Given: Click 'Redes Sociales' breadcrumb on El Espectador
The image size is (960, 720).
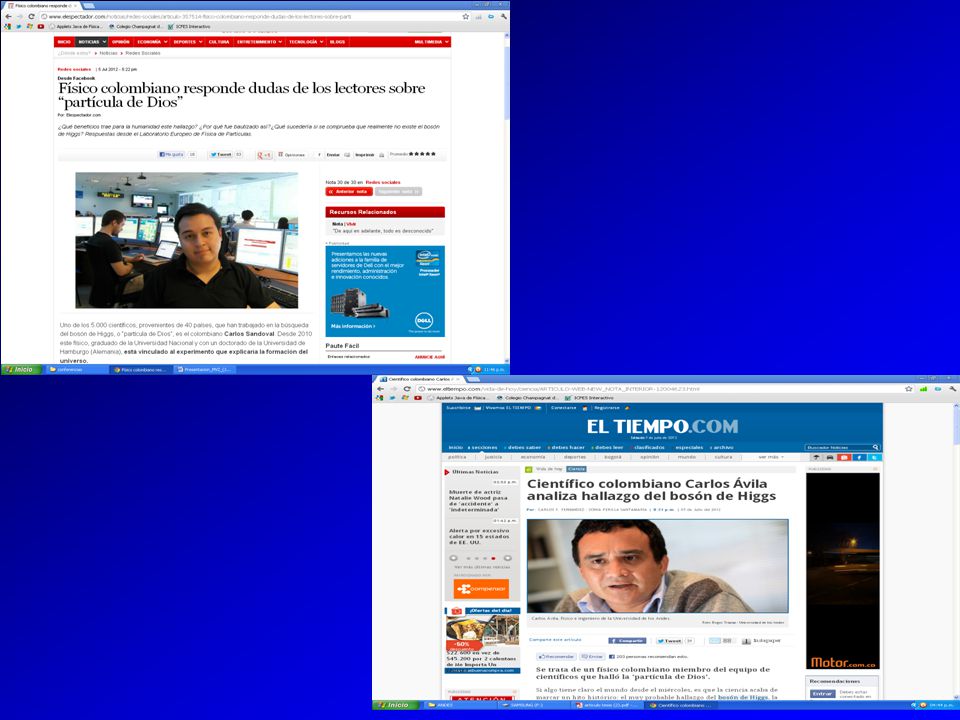Looking at the screenshot, I should pyautogui.click(x=143, y=53).
